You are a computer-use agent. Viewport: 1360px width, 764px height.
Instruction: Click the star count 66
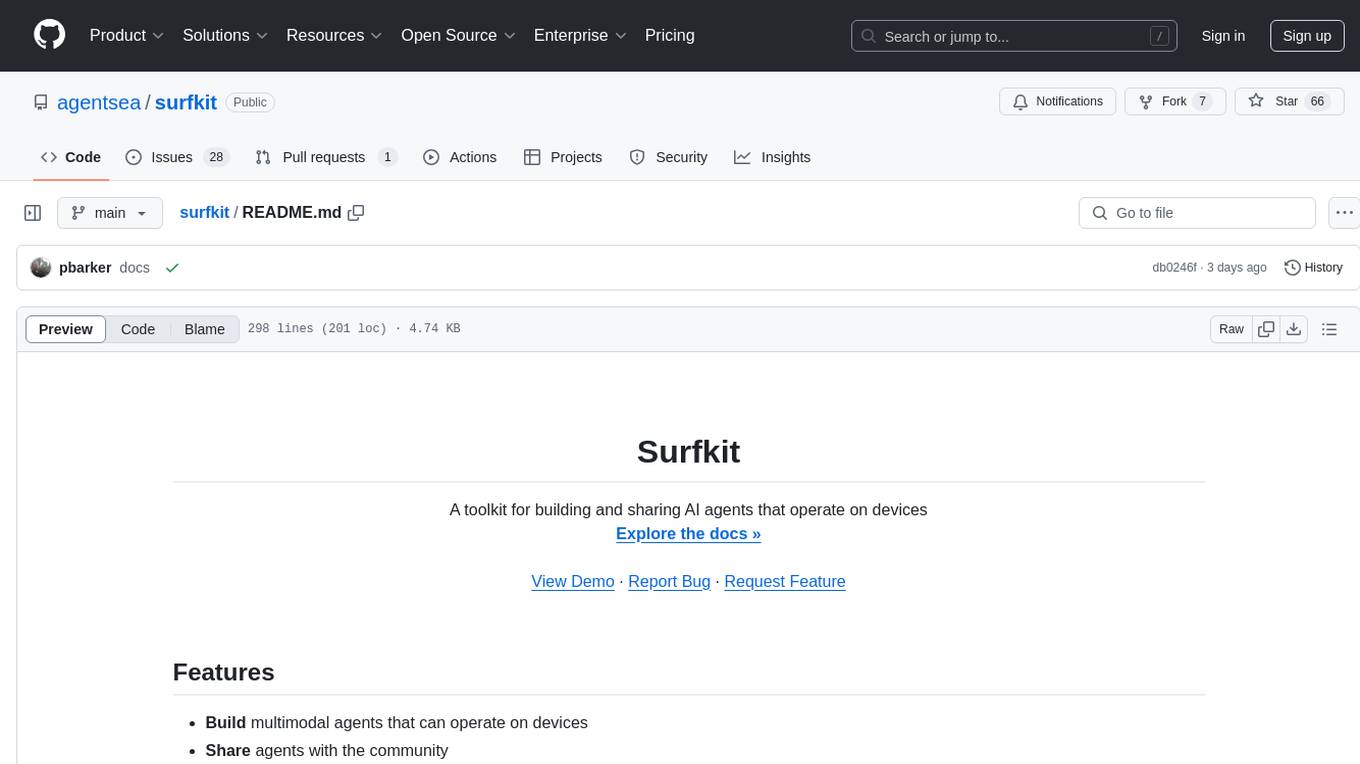[x=1317, y=101]
